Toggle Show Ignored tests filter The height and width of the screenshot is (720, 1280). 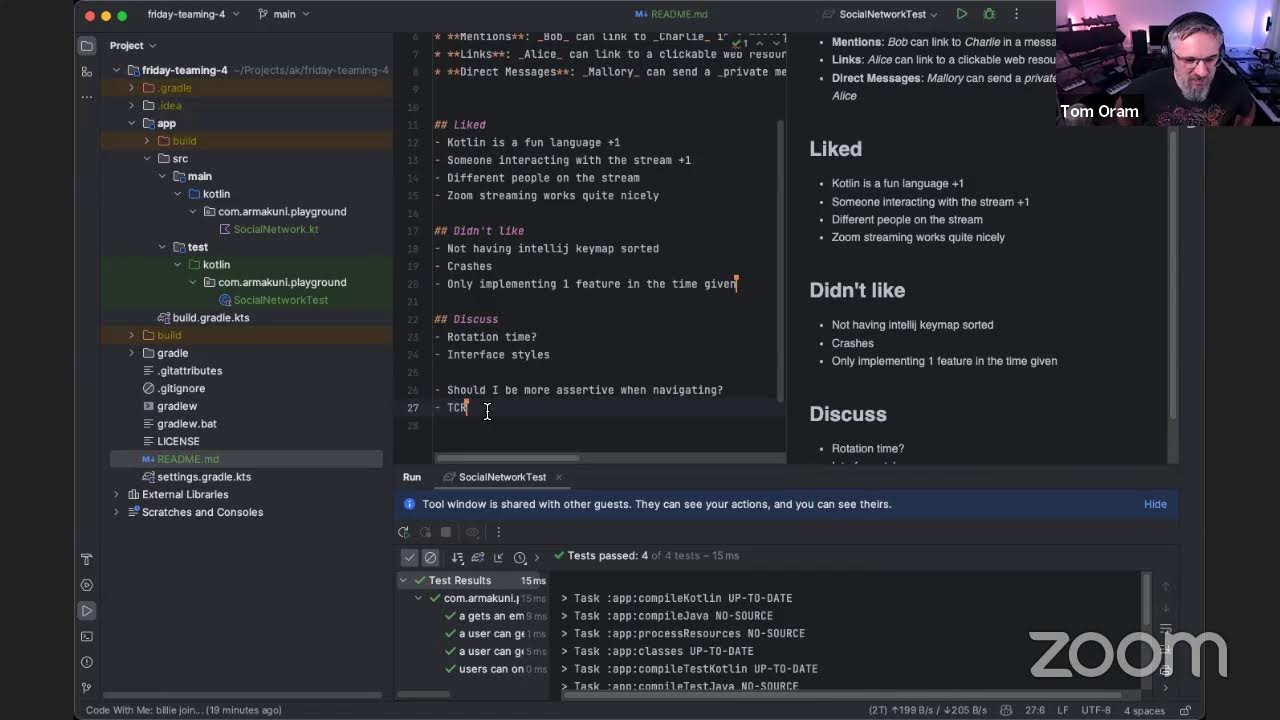[431, 557]
